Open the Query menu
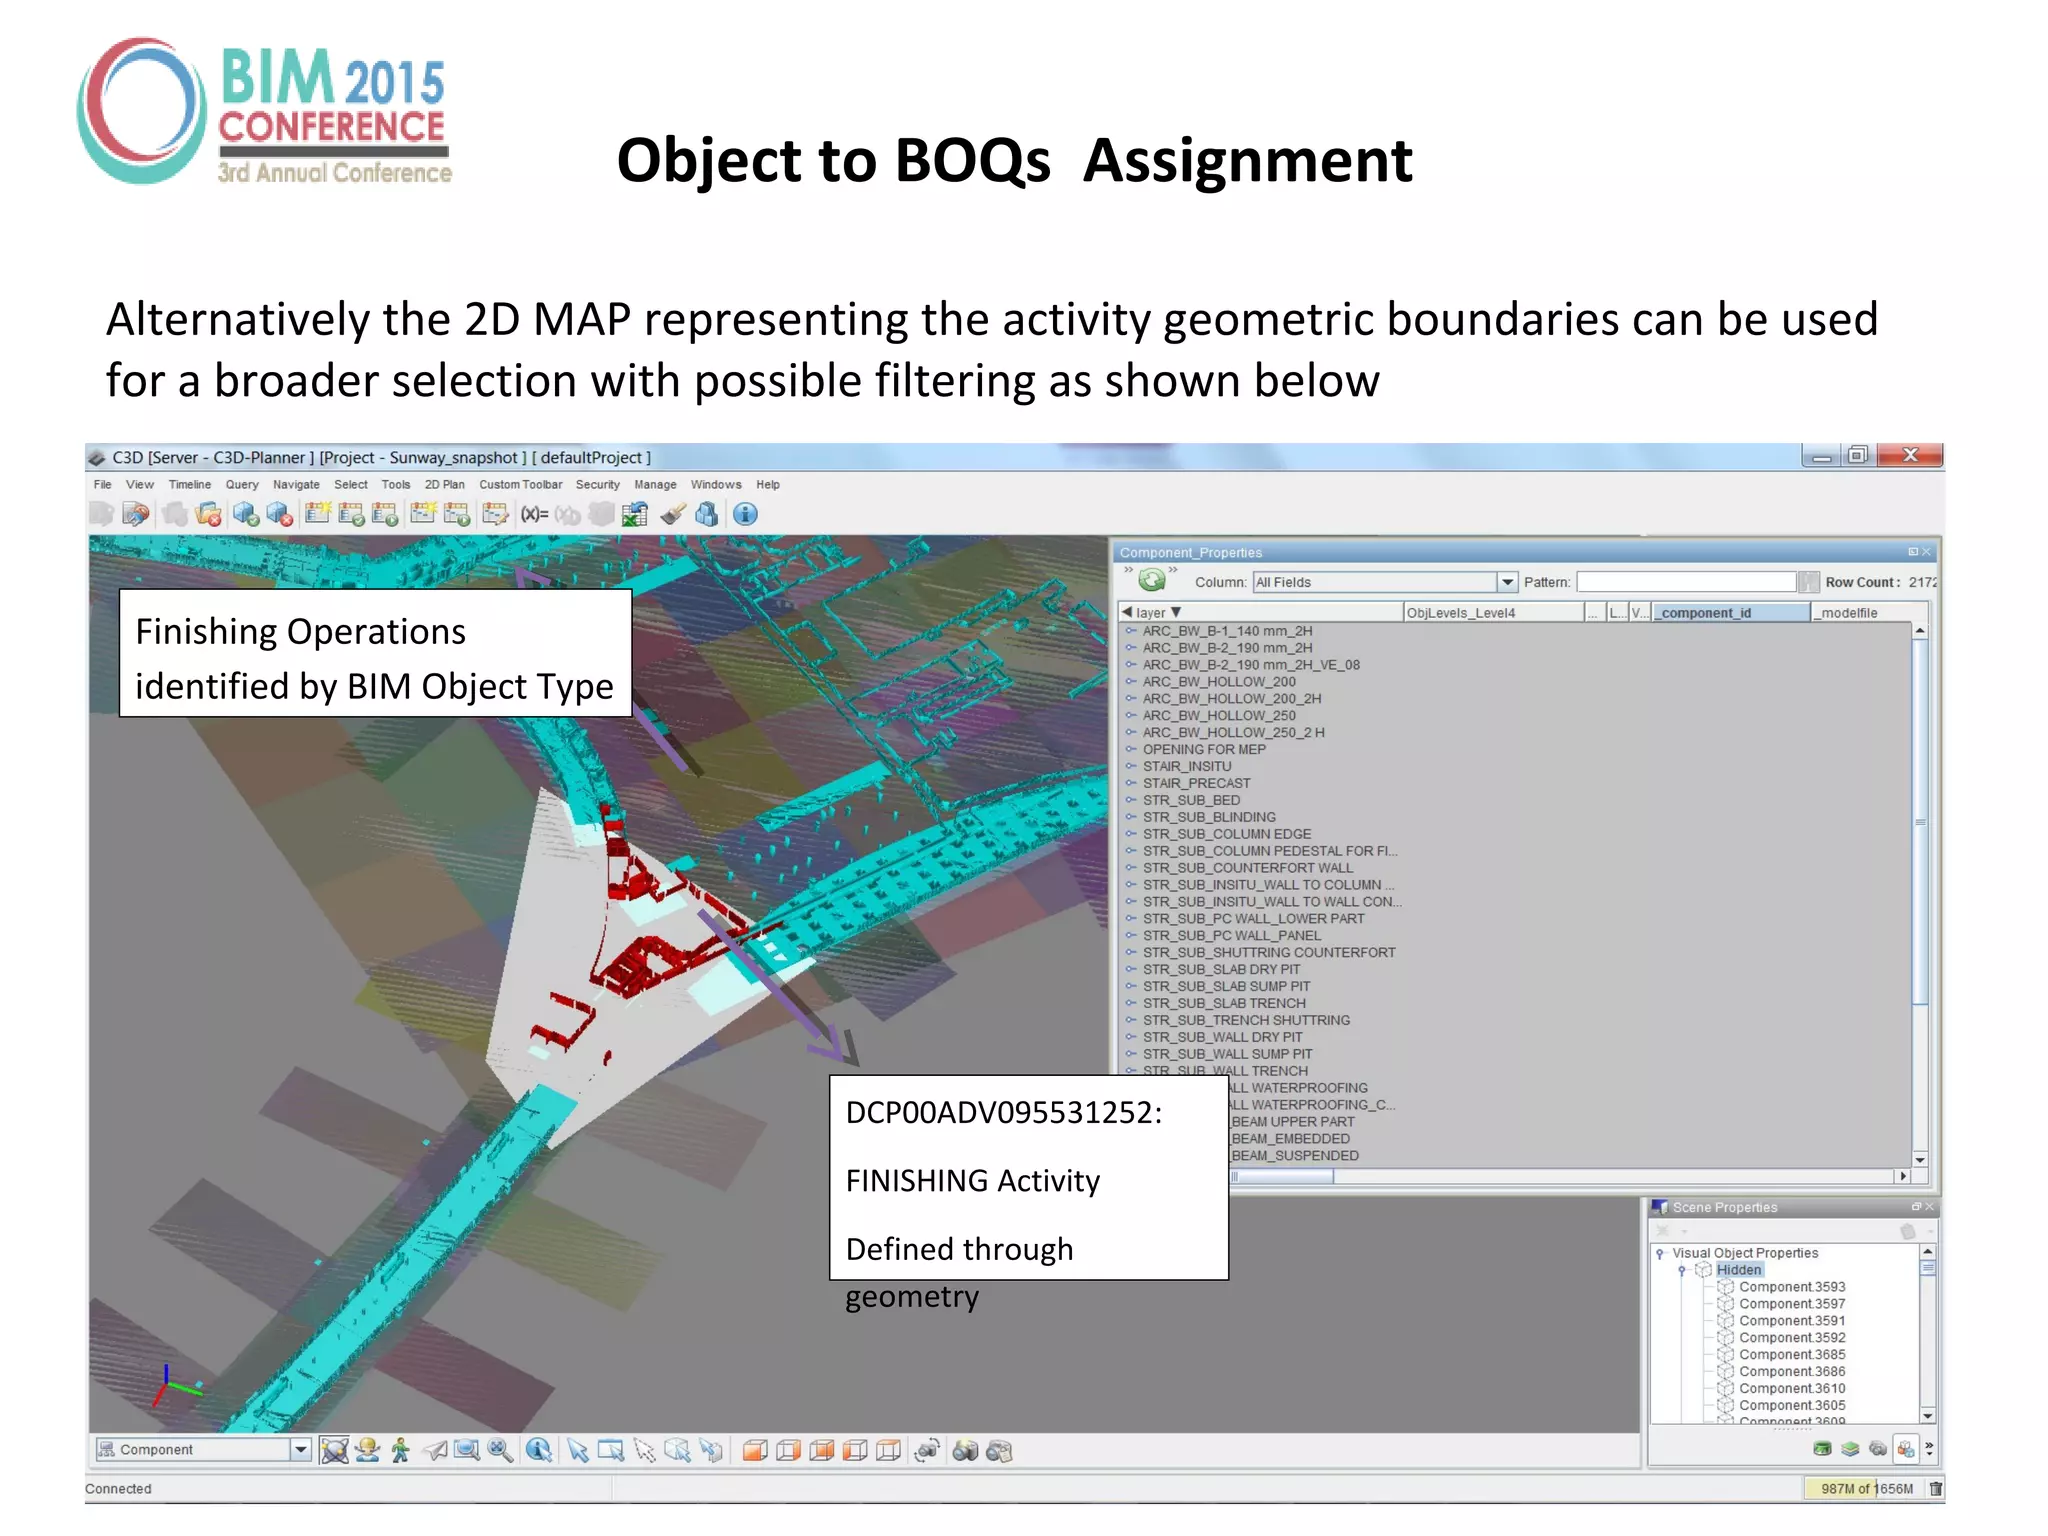The image size is (2048, 1536). tap(242, 484)
